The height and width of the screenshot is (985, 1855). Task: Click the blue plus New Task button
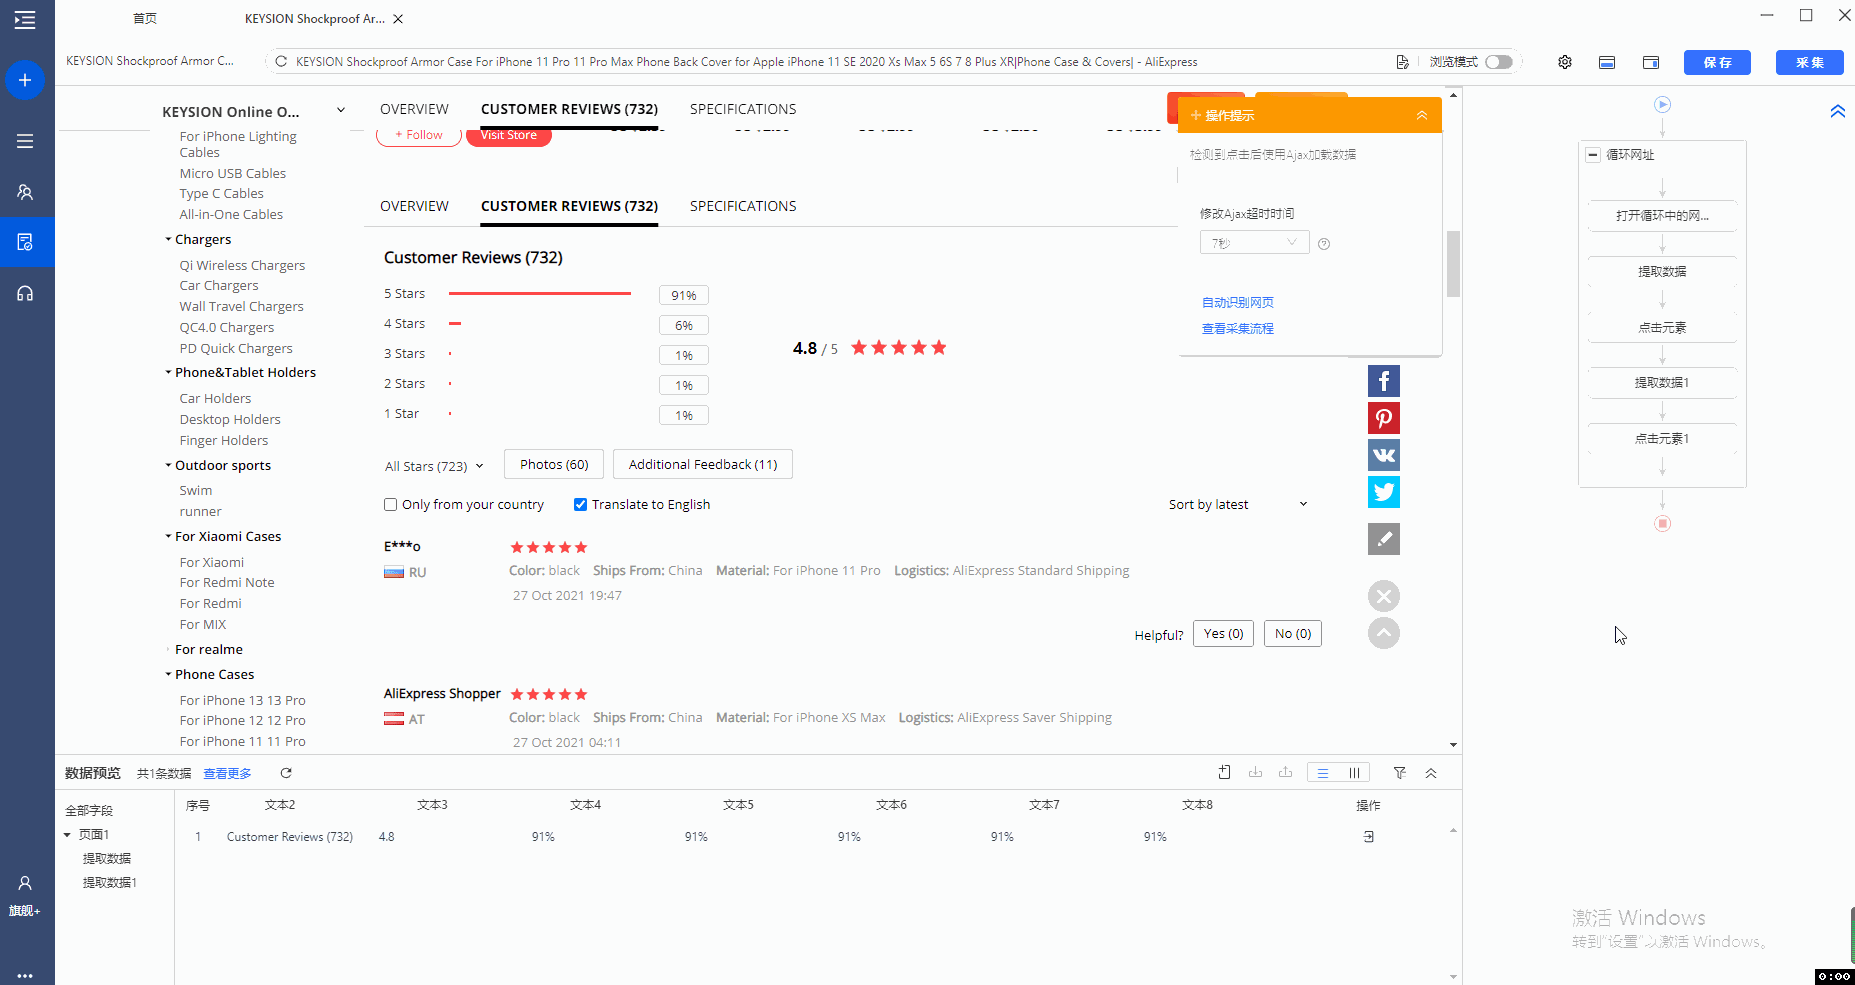[x=25, y=80]
